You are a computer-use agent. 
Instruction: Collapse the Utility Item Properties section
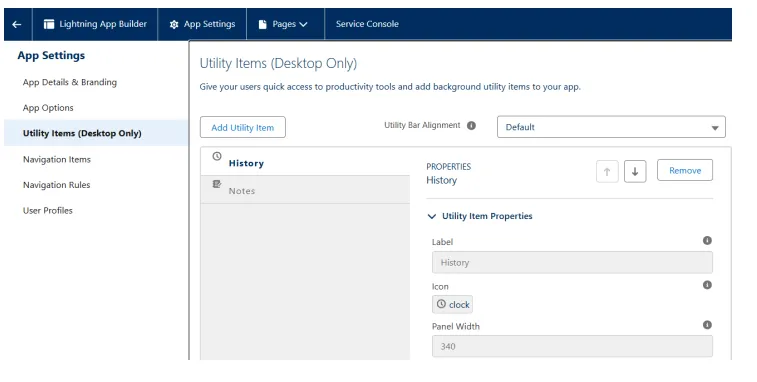pyautogui.click(x=432, y=216)
